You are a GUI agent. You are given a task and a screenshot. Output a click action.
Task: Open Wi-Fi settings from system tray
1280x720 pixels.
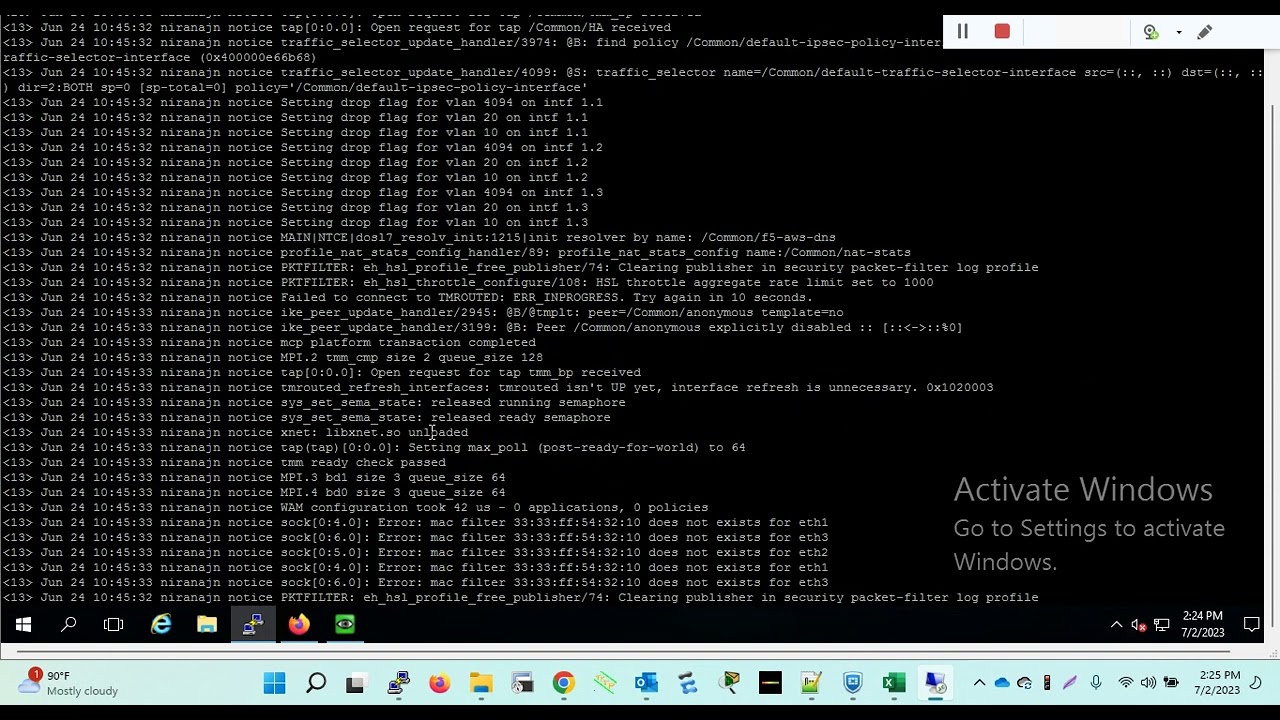pos(1126,683)
